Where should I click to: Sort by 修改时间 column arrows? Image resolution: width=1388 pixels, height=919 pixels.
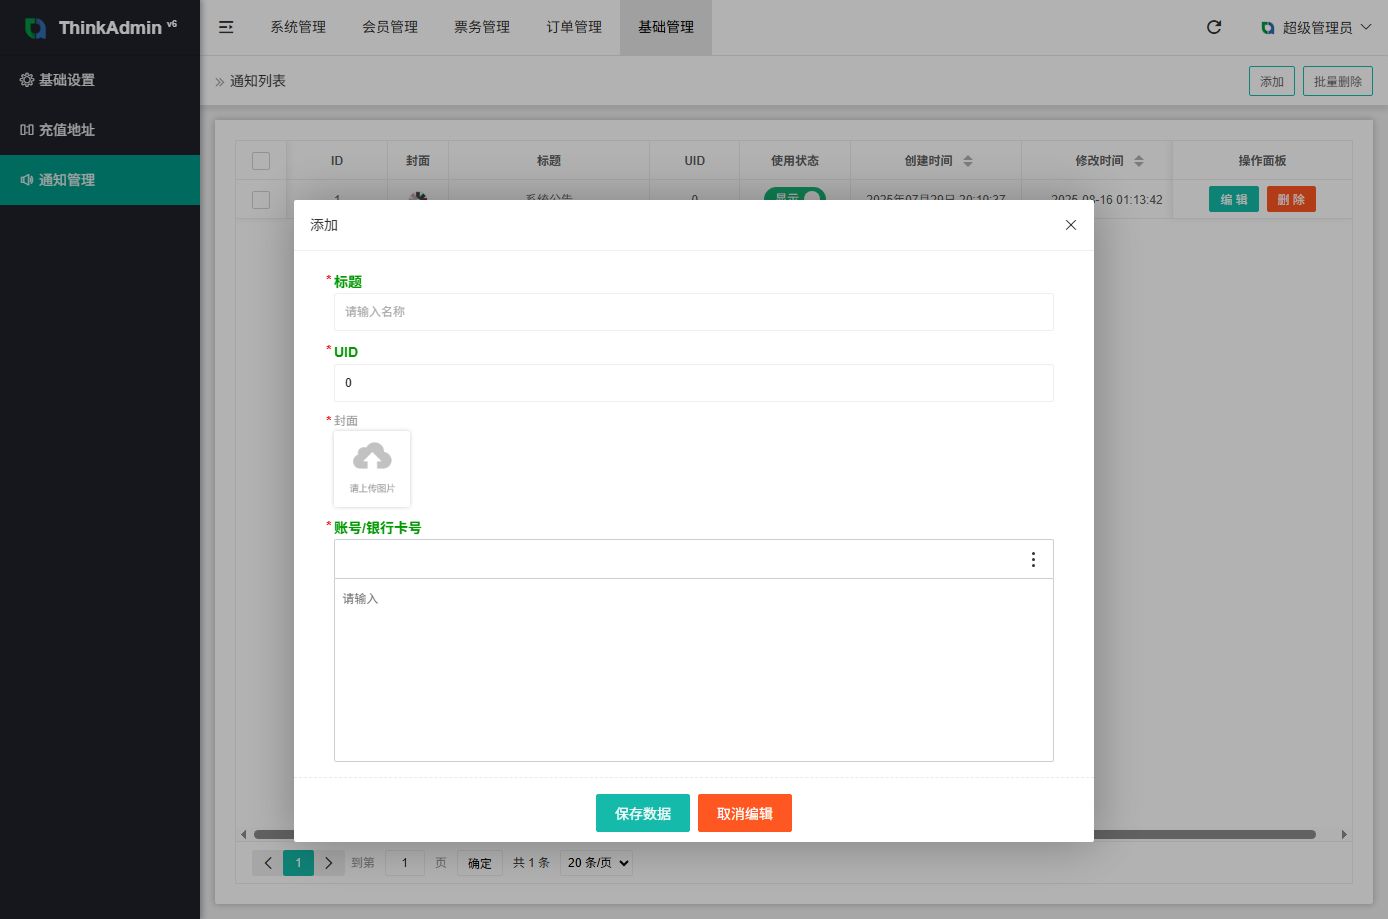(1138, 161)
